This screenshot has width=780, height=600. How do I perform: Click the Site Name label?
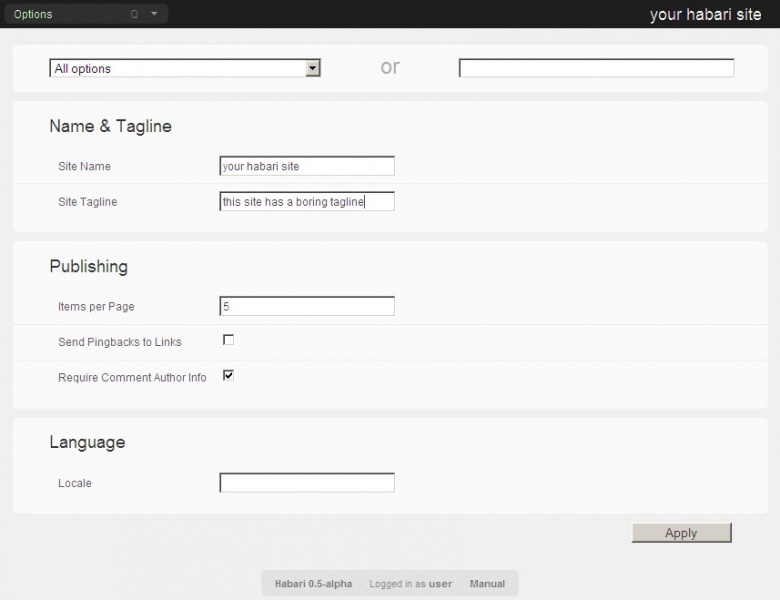pos(85,166)
